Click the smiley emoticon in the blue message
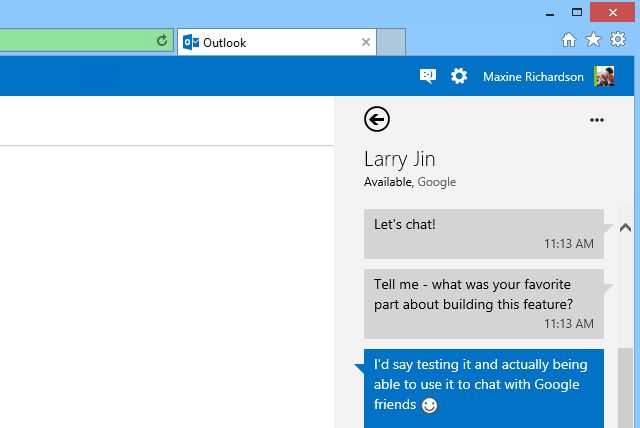The height and width of the screenshot is (428, 640). 430,405
